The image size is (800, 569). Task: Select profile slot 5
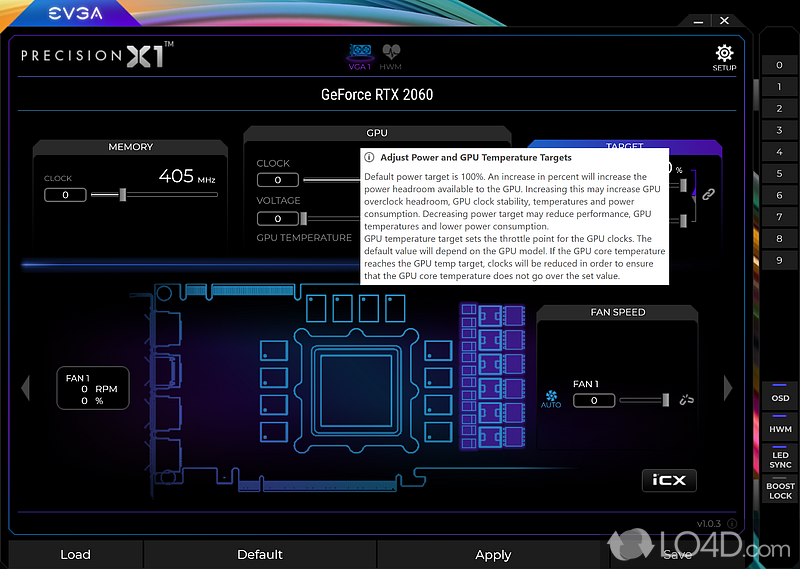[779, 174]
